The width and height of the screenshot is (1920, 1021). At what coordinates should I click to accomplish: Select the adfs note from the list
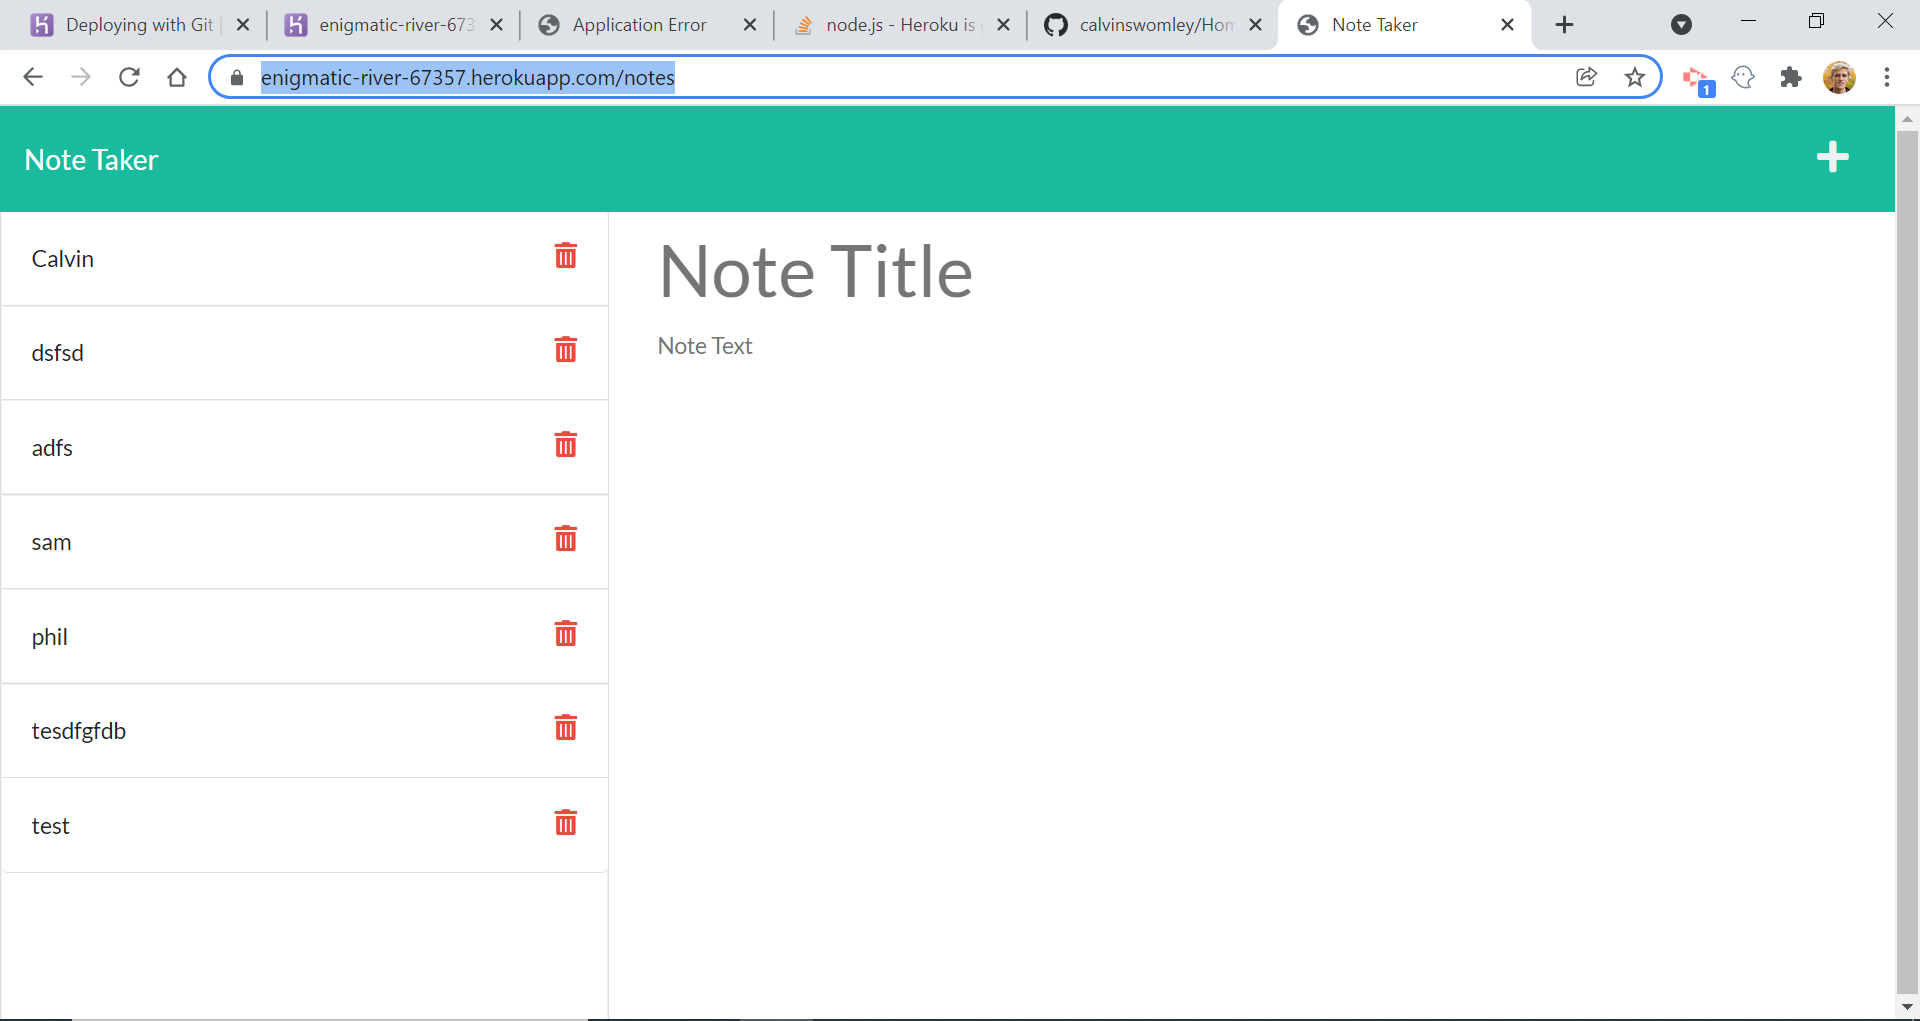point(52,447)
